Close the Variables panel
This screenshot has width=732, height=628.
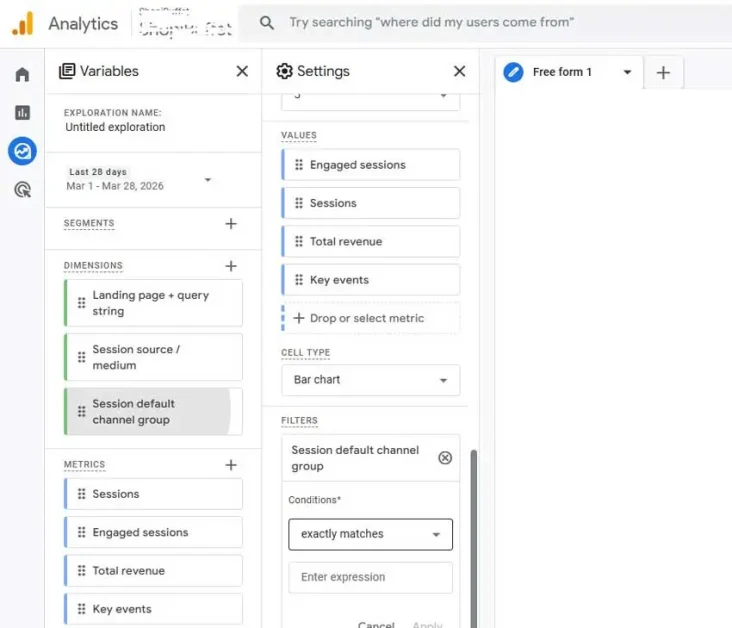click(x=242, y=71)
